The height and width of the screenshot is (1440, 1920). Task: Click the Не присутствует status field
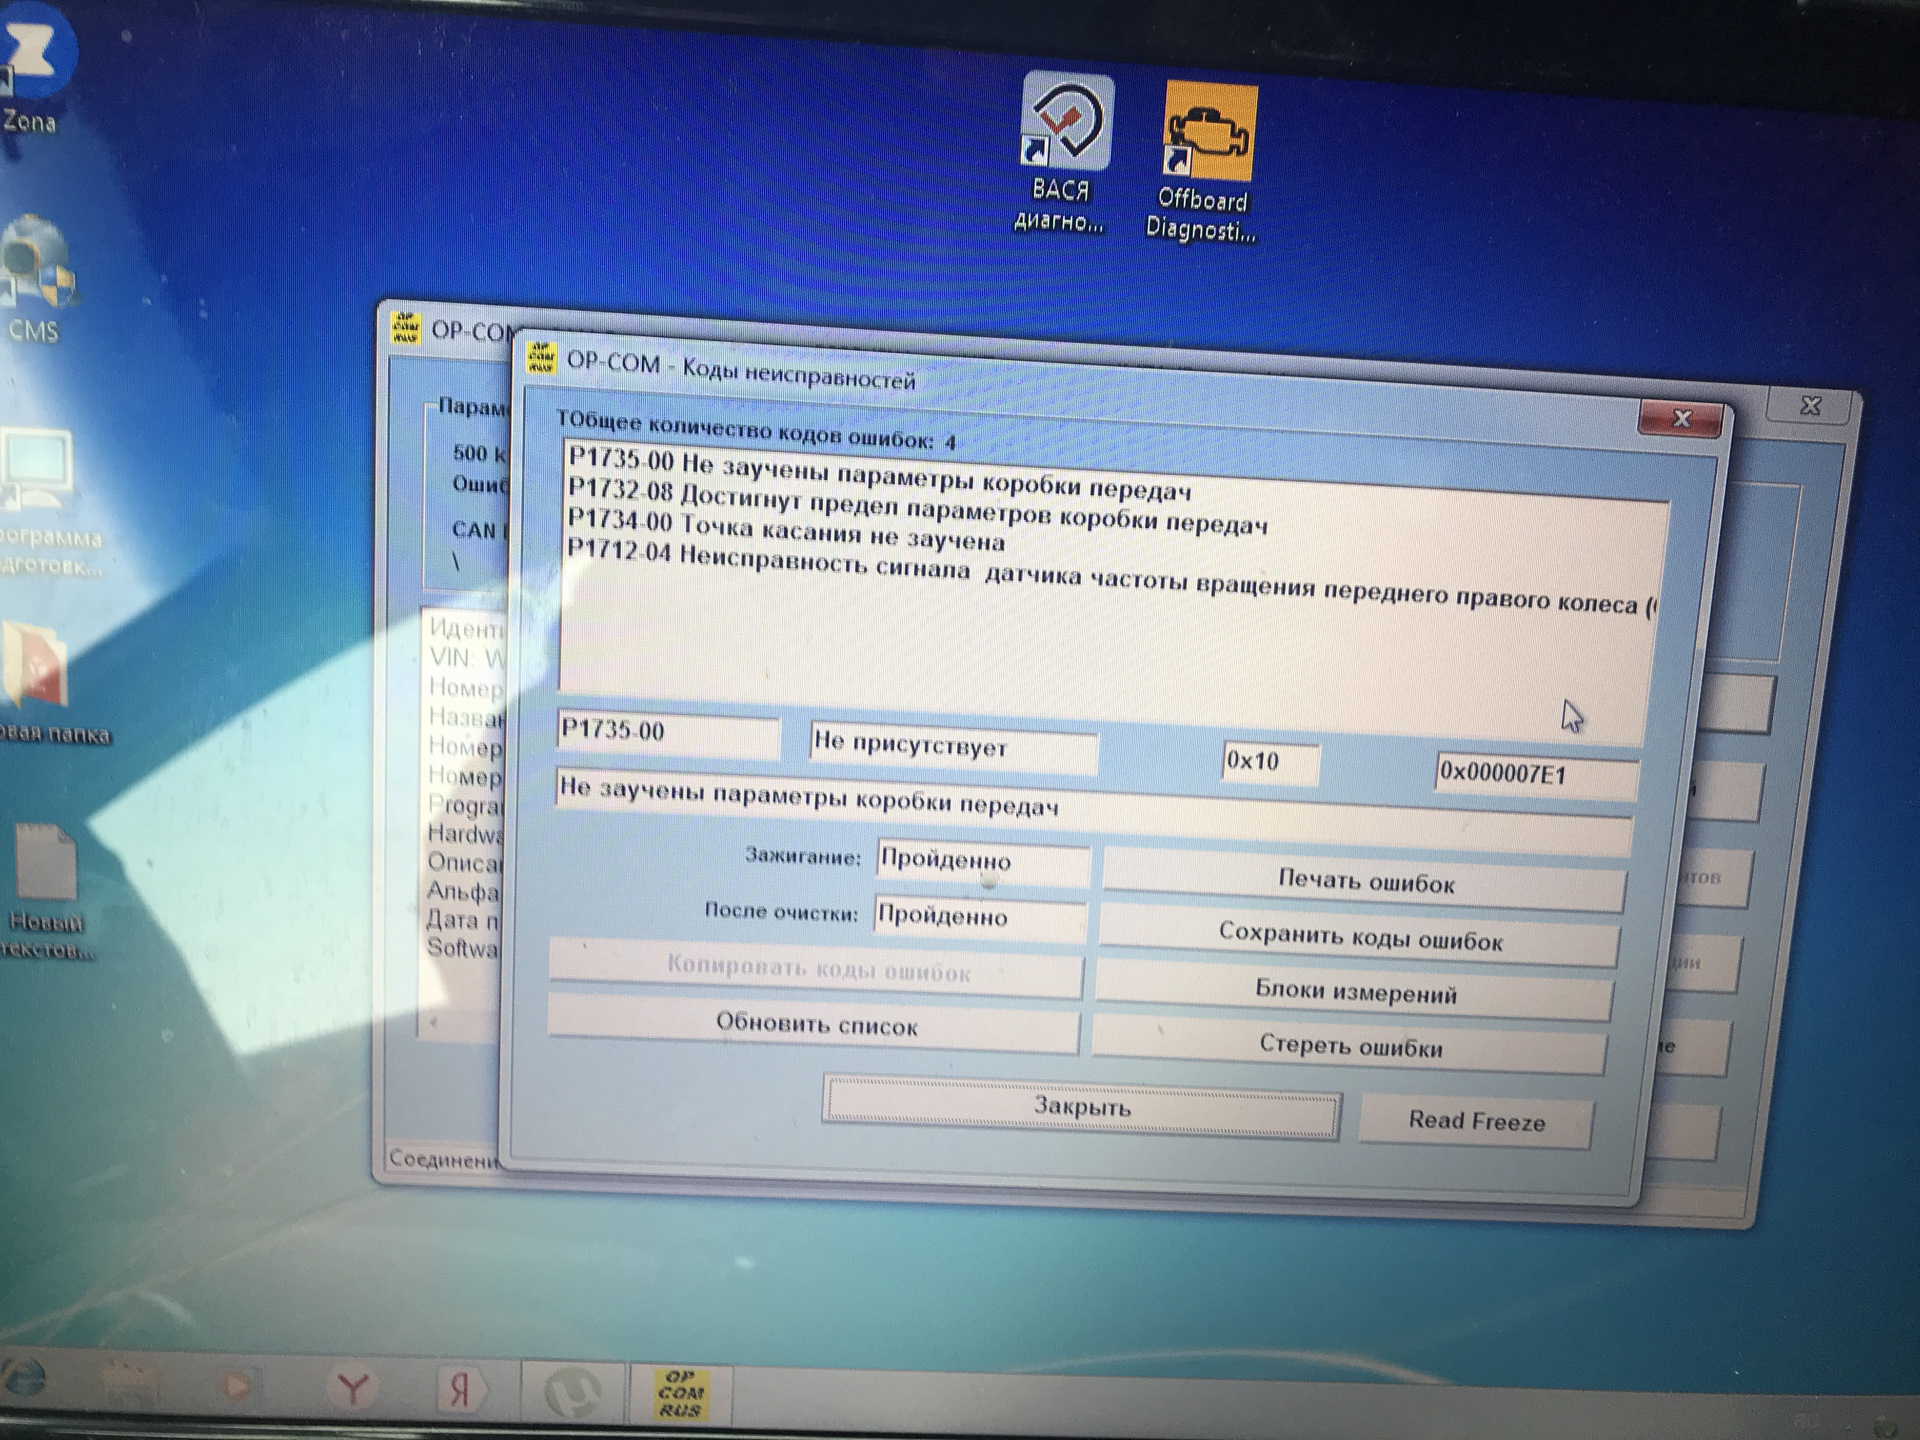pyautogui.click(x=953, y=746)
